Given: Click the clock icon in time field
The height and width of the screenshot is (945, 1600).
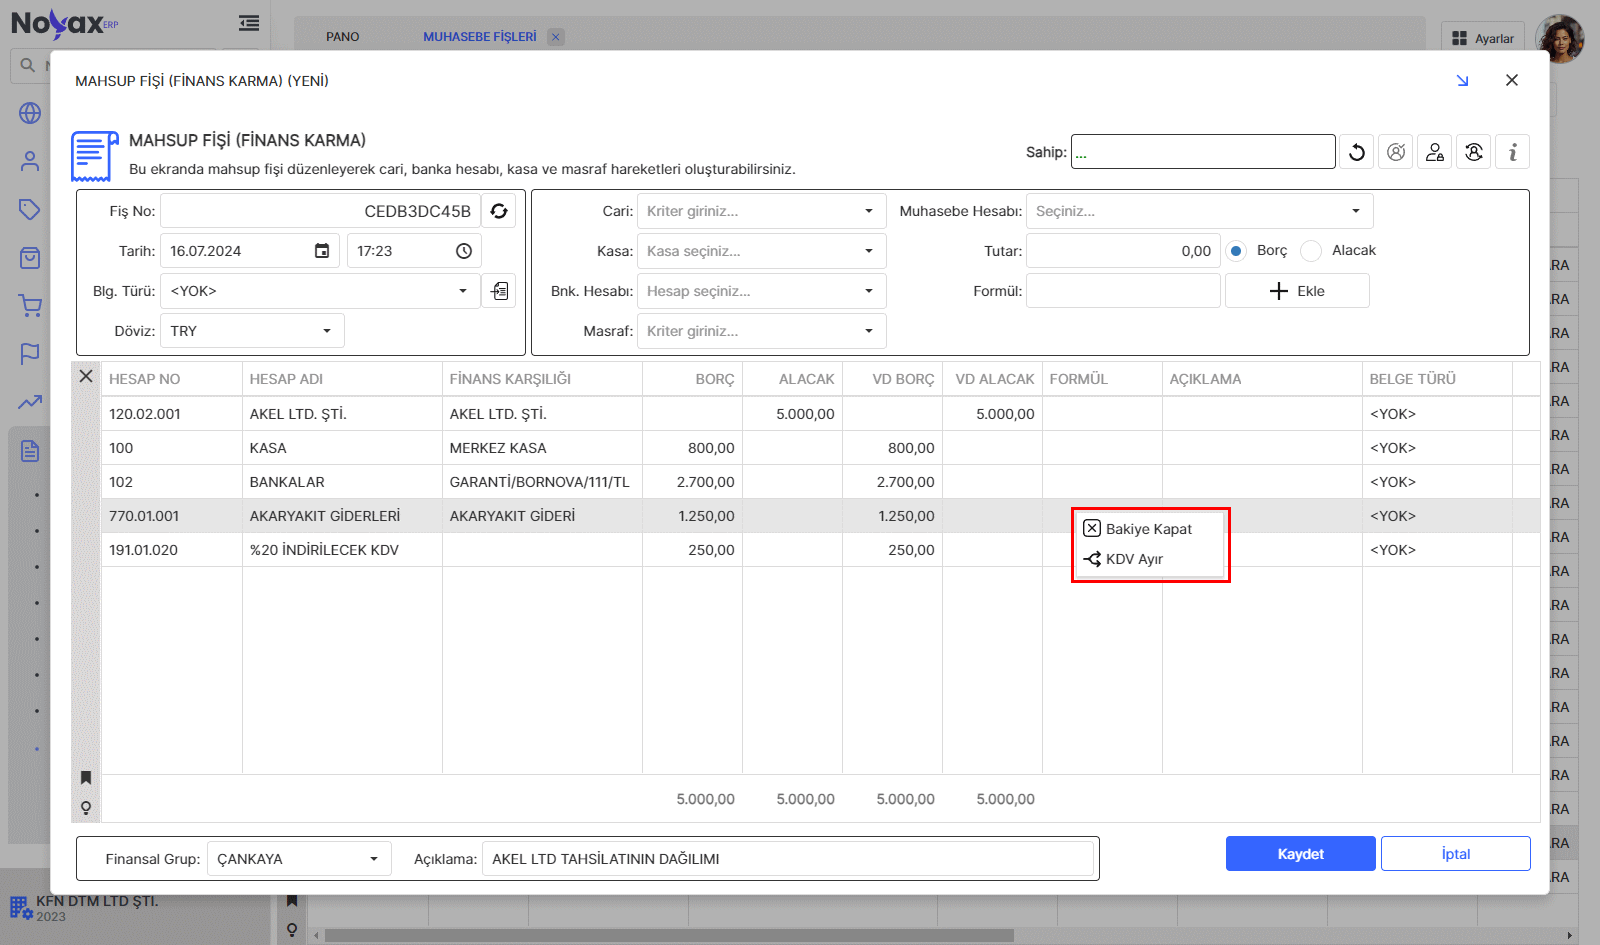Looking at the screenshot, I should (464, 251).
